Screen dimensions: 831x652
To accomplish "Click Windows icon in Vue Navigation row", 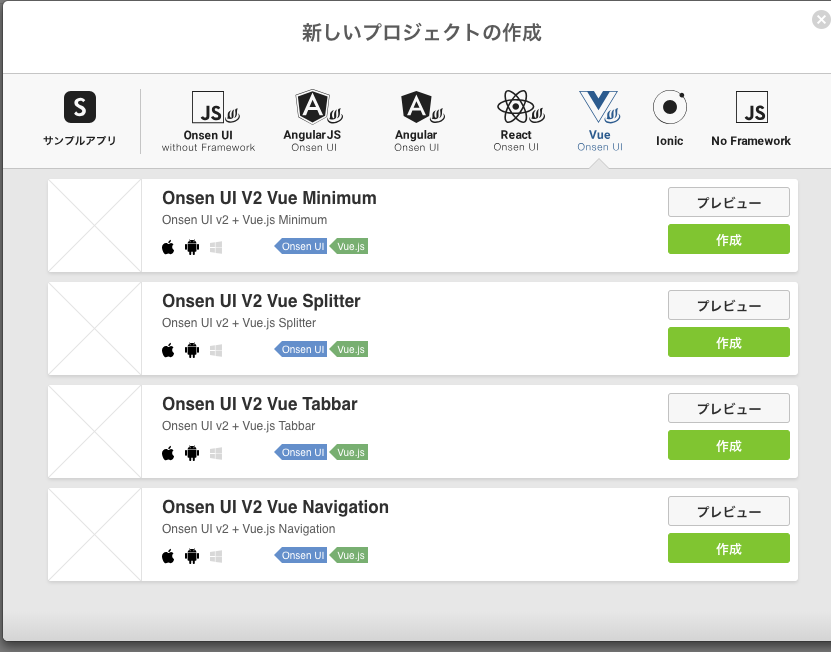I will coord(216,556).
